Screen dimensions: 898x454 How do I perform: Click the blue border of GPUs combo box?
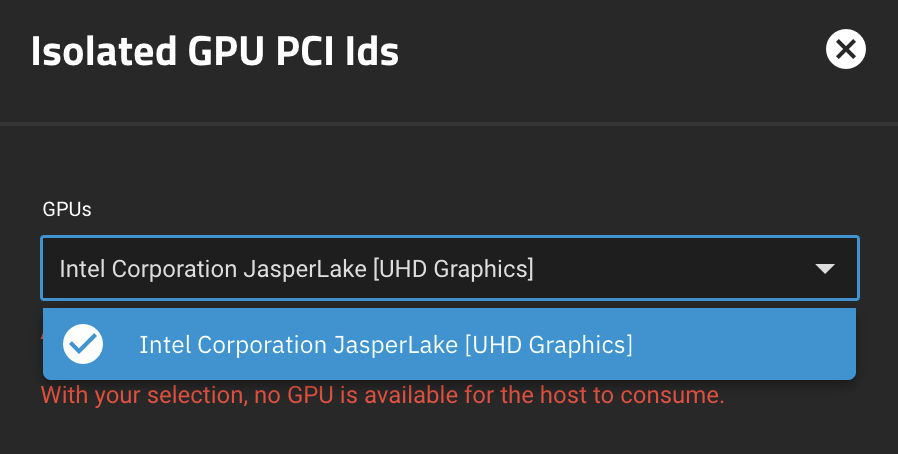450,237
